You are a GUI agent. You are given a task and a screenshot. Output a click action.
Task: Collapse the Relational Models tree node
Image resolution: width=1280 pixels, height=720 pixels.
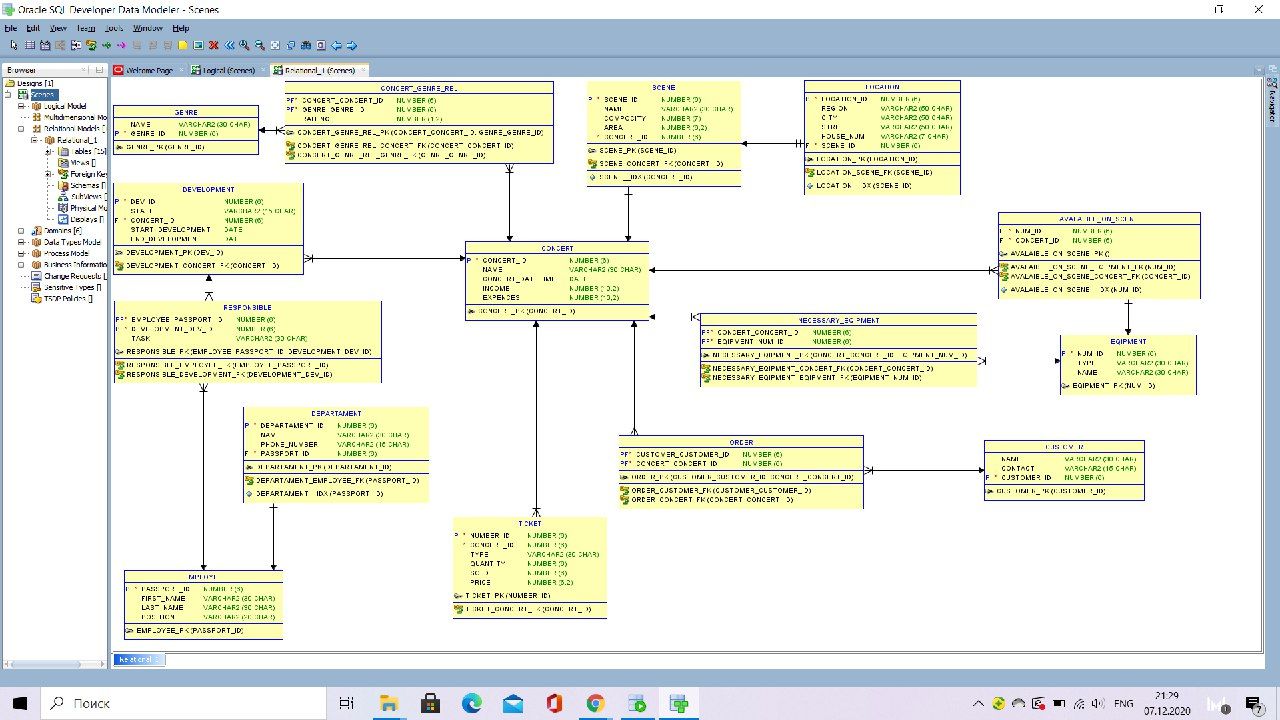pos(22,129)
